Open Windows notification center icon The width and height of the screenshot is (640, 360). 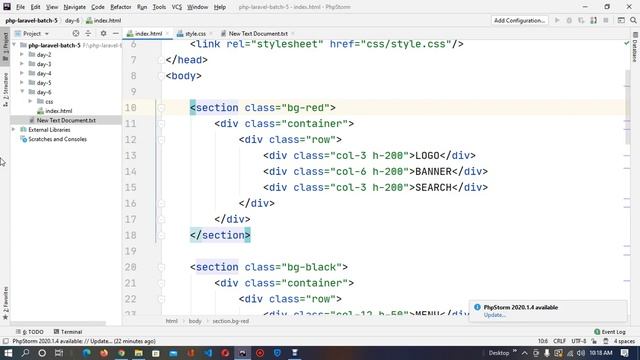click(624, 353)
